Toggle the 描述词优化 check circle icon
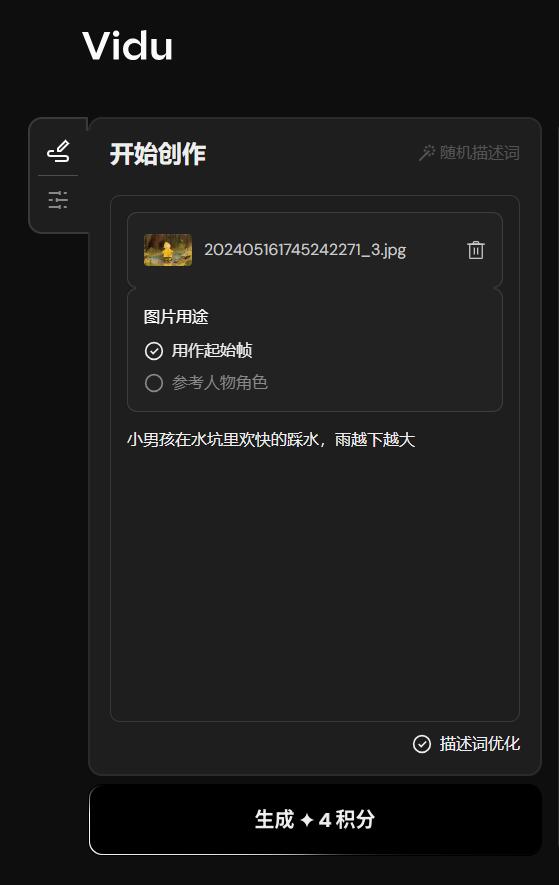Screen dimensions: 559x885 pyautogui.click(x=422, y=744)
